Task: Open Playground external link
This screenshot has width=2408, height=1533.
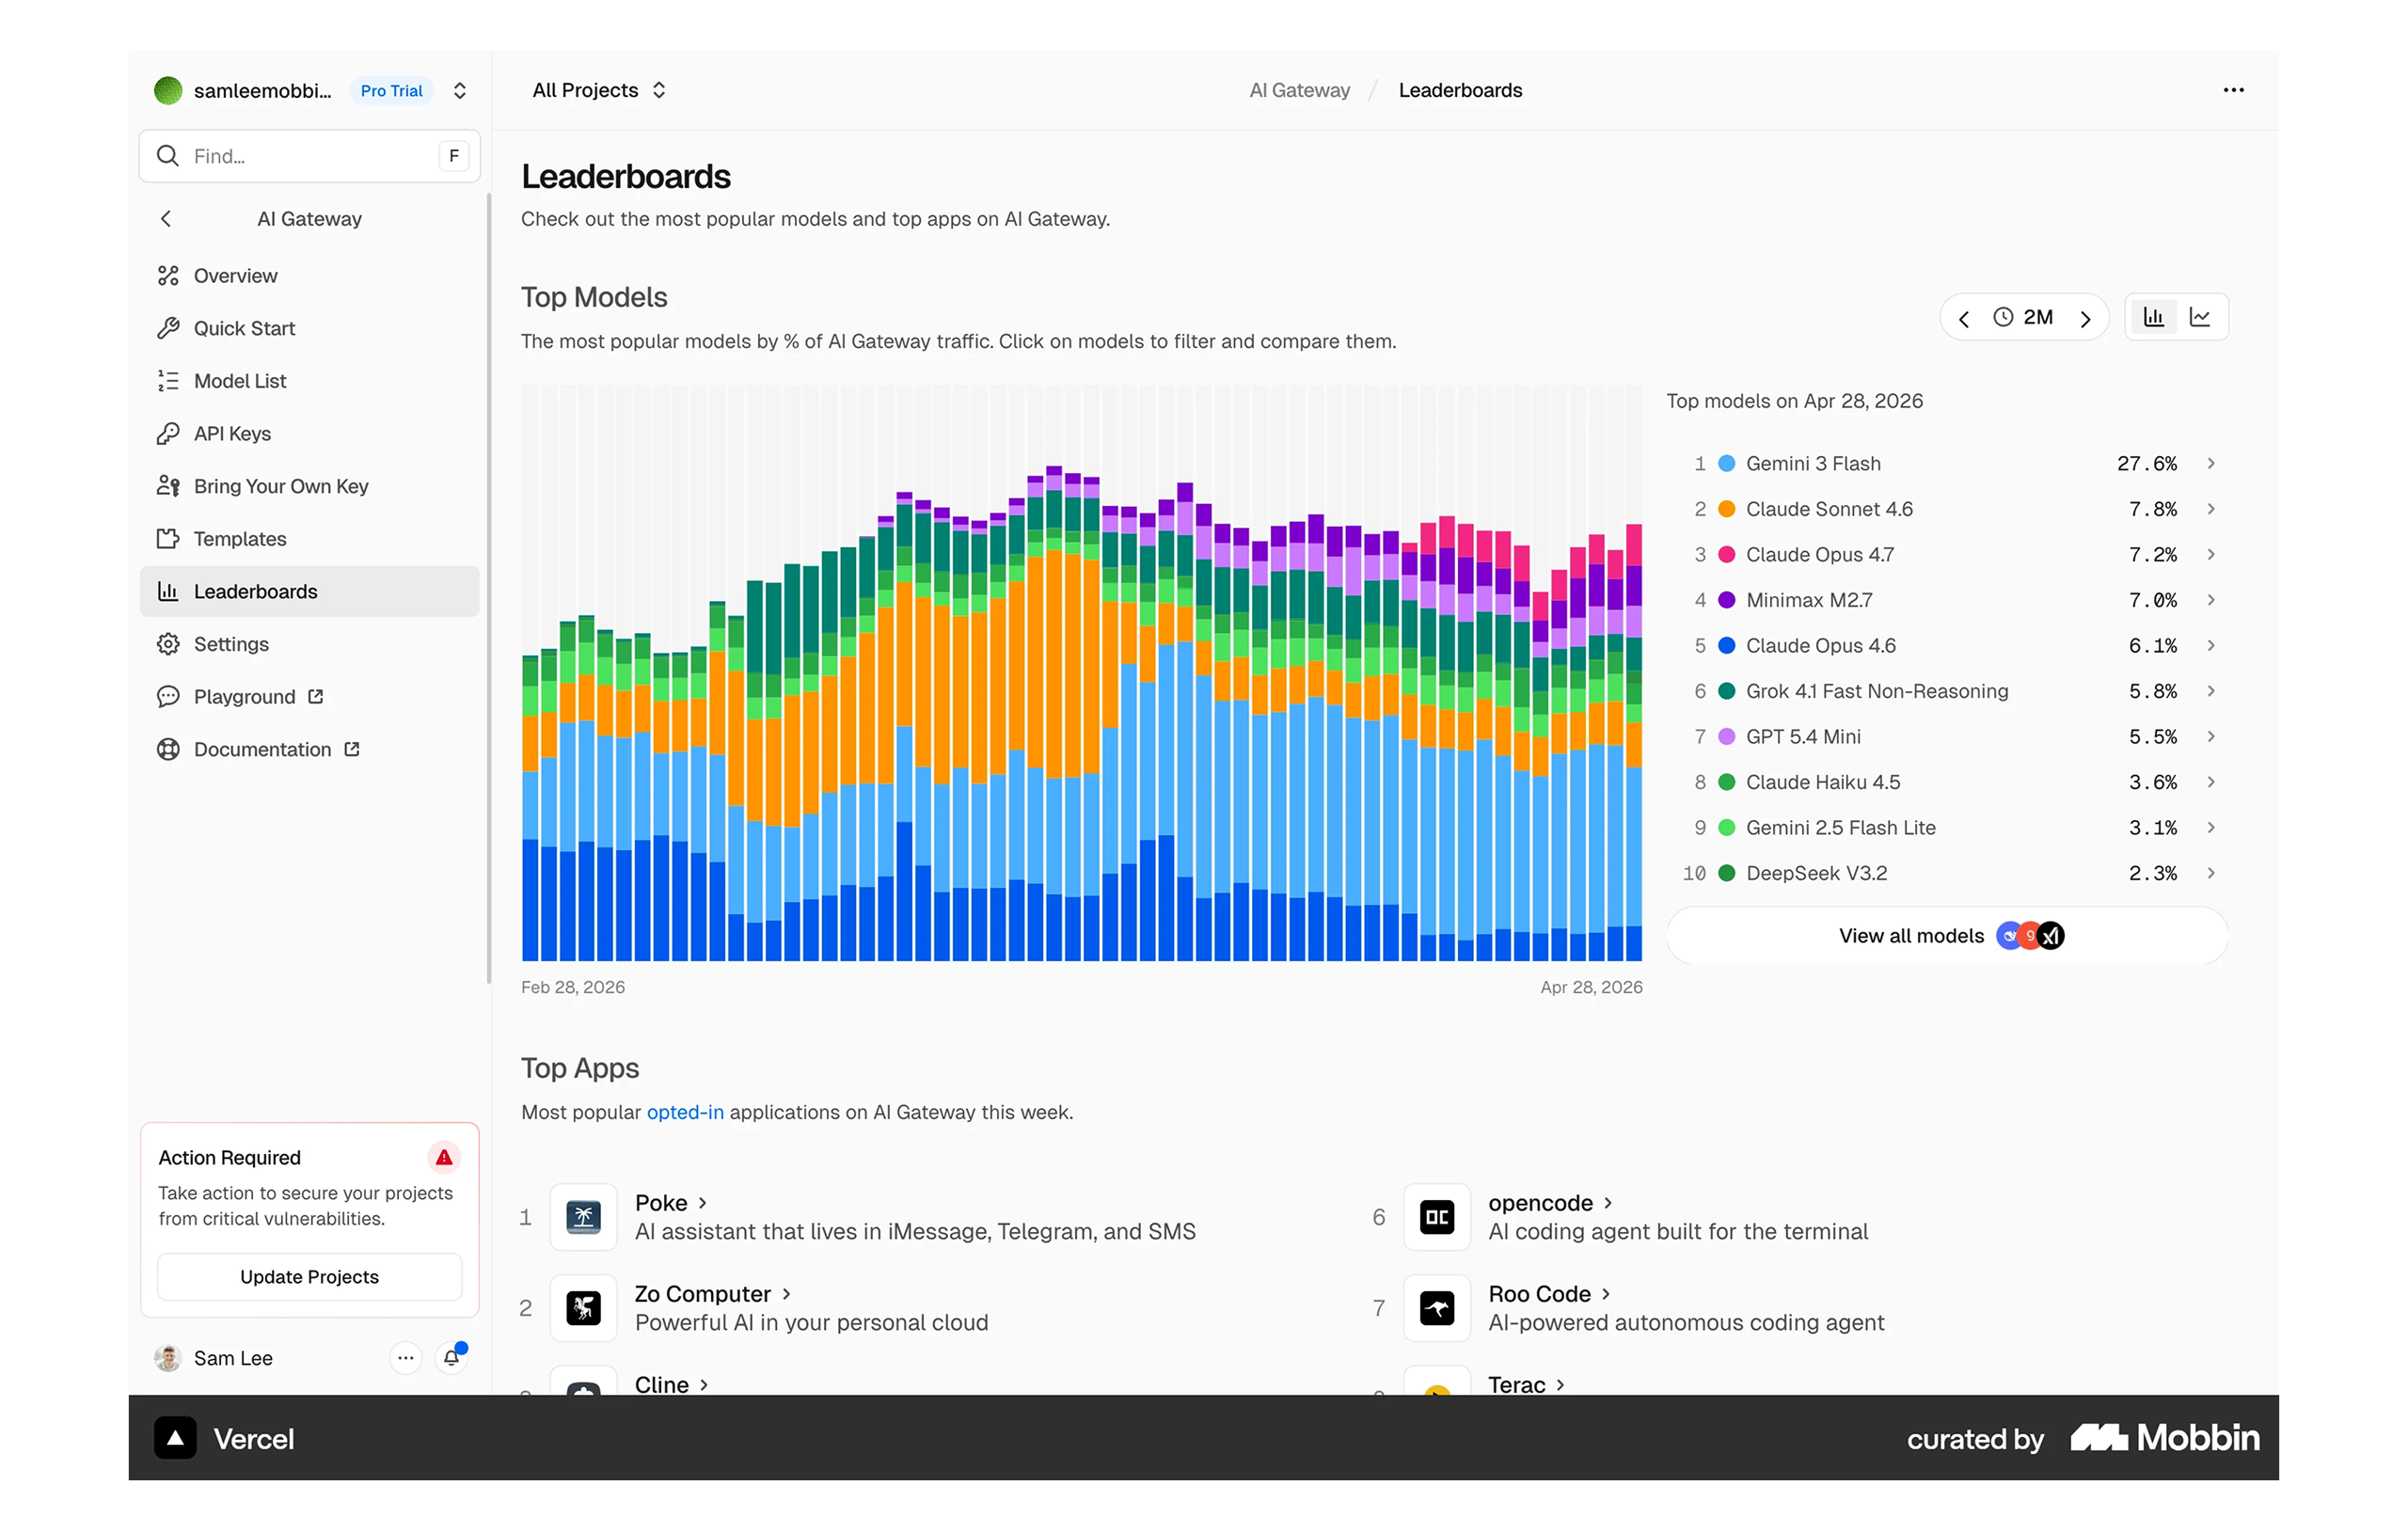Action: click(x=310, y=697)
